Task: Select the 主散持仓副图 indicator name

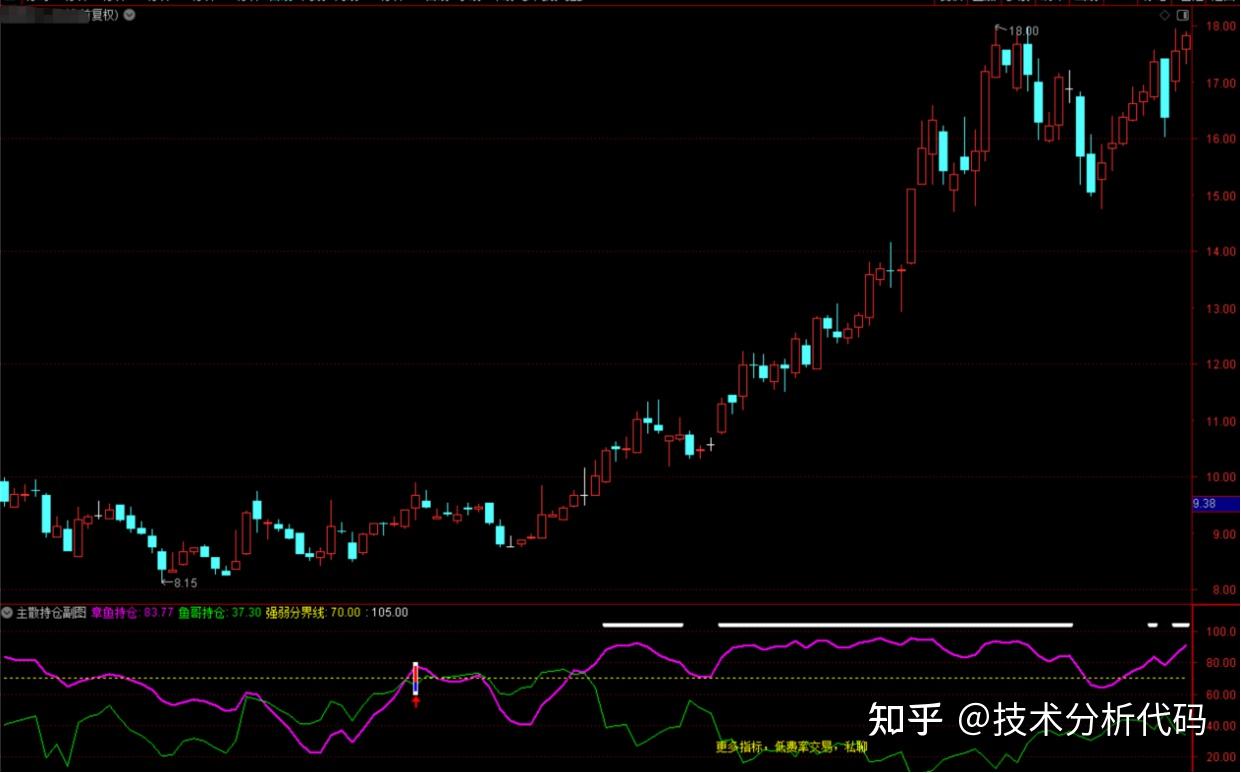Action: [51, 612]
